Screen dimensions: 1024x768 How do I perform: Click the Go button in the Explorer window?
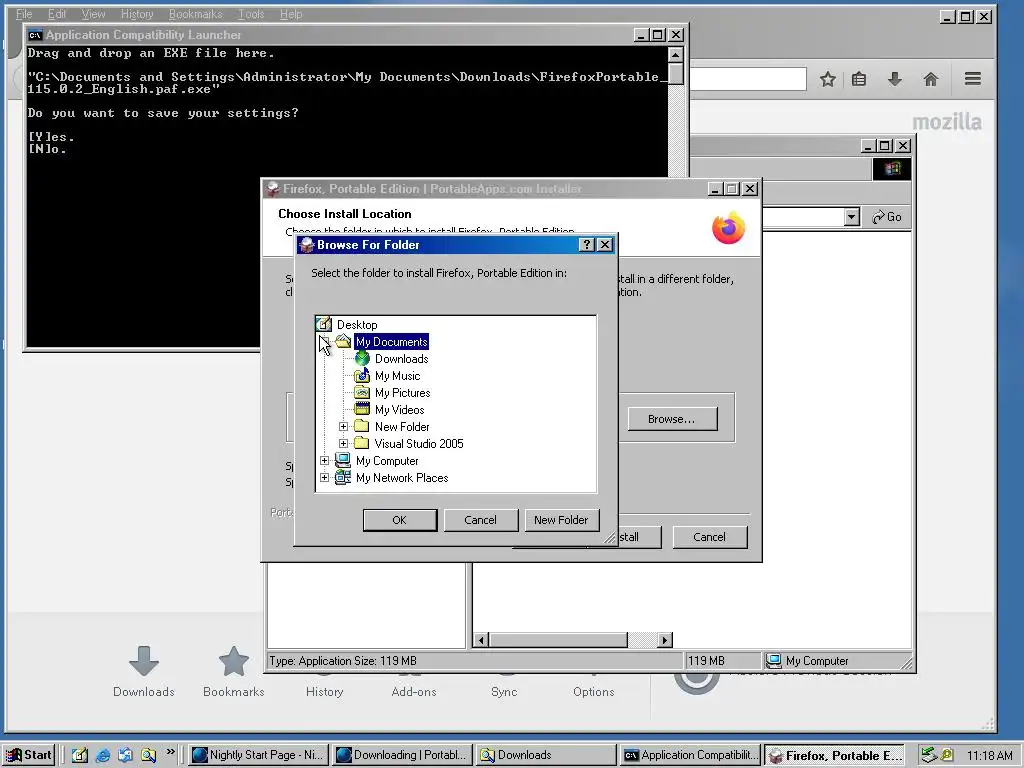887,217
